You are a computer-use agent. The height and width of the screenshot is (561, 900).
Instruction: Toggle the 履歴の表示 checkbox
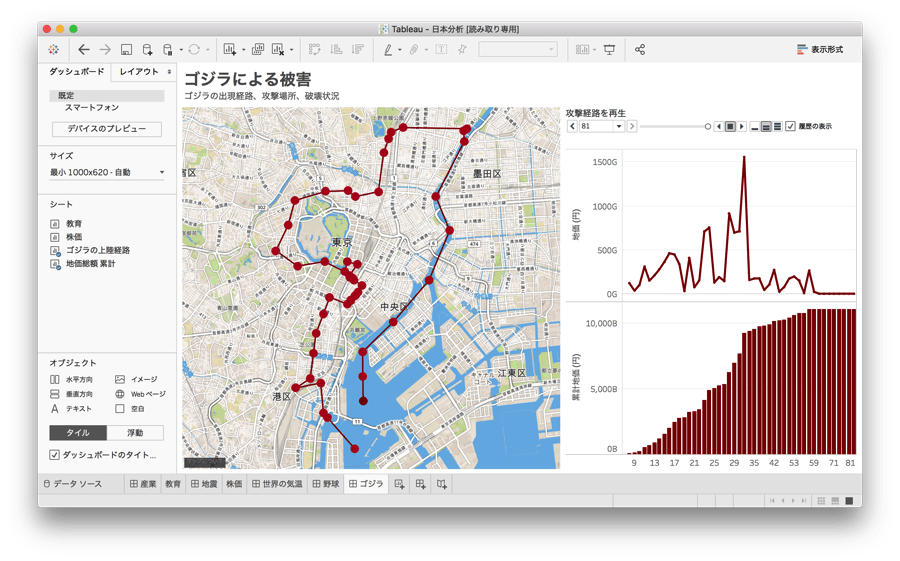tap(790, 127)
